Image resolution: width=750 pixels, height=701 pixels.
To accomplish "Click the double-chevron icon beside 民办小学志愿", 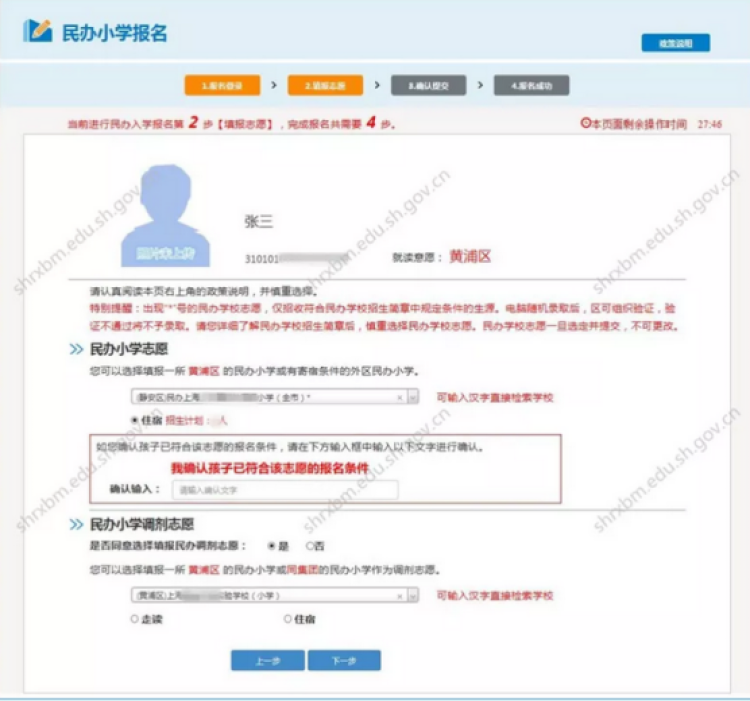I will (x=77, y=351).
